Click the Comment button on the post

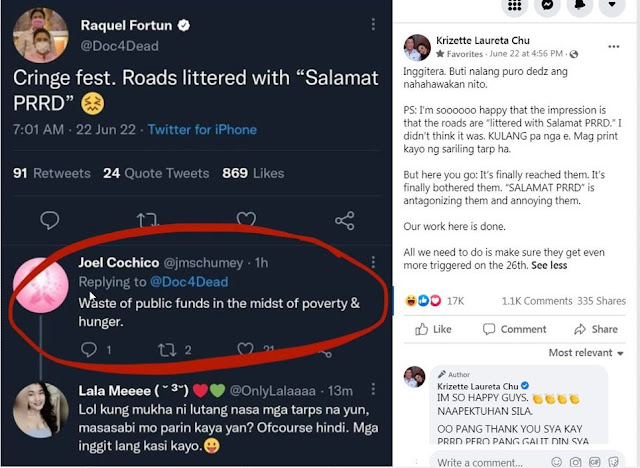tap(514, 329)
